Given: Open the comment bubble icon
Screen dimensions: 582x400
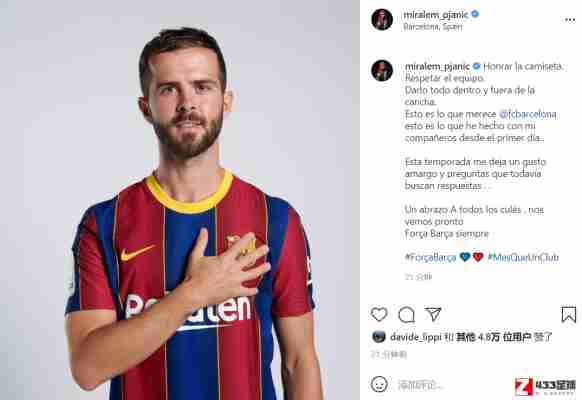Looking at the screenshot, I should [x=406, y=315].
